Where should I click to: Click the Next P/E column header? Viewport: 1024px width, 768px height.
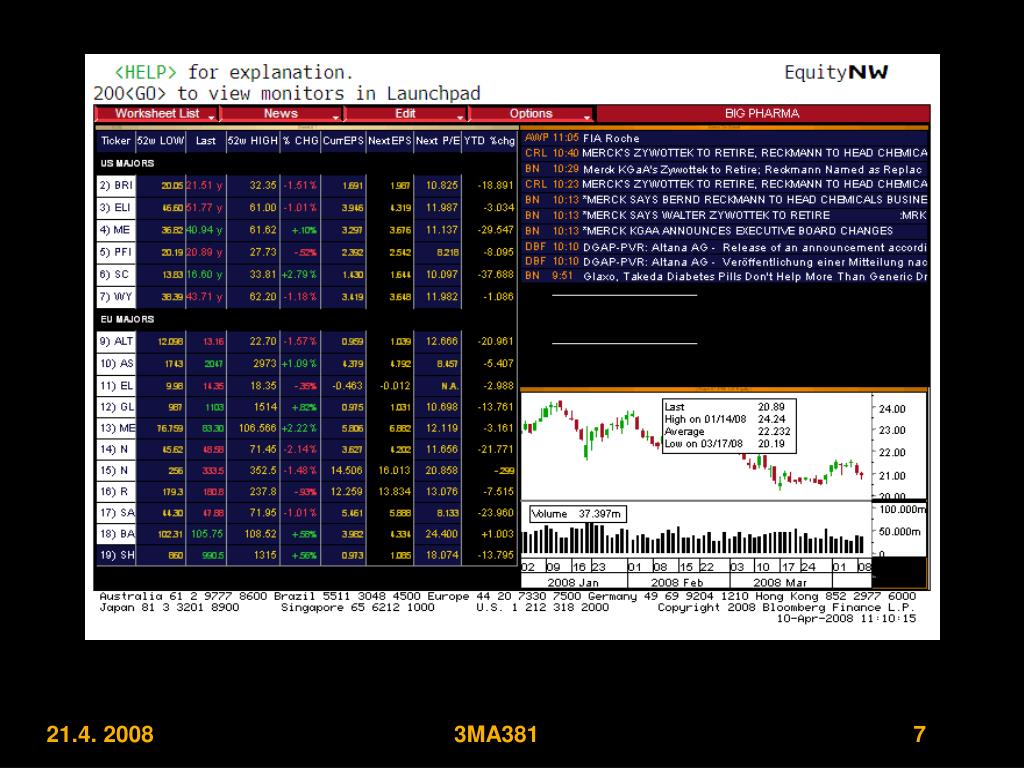(438, 140)
